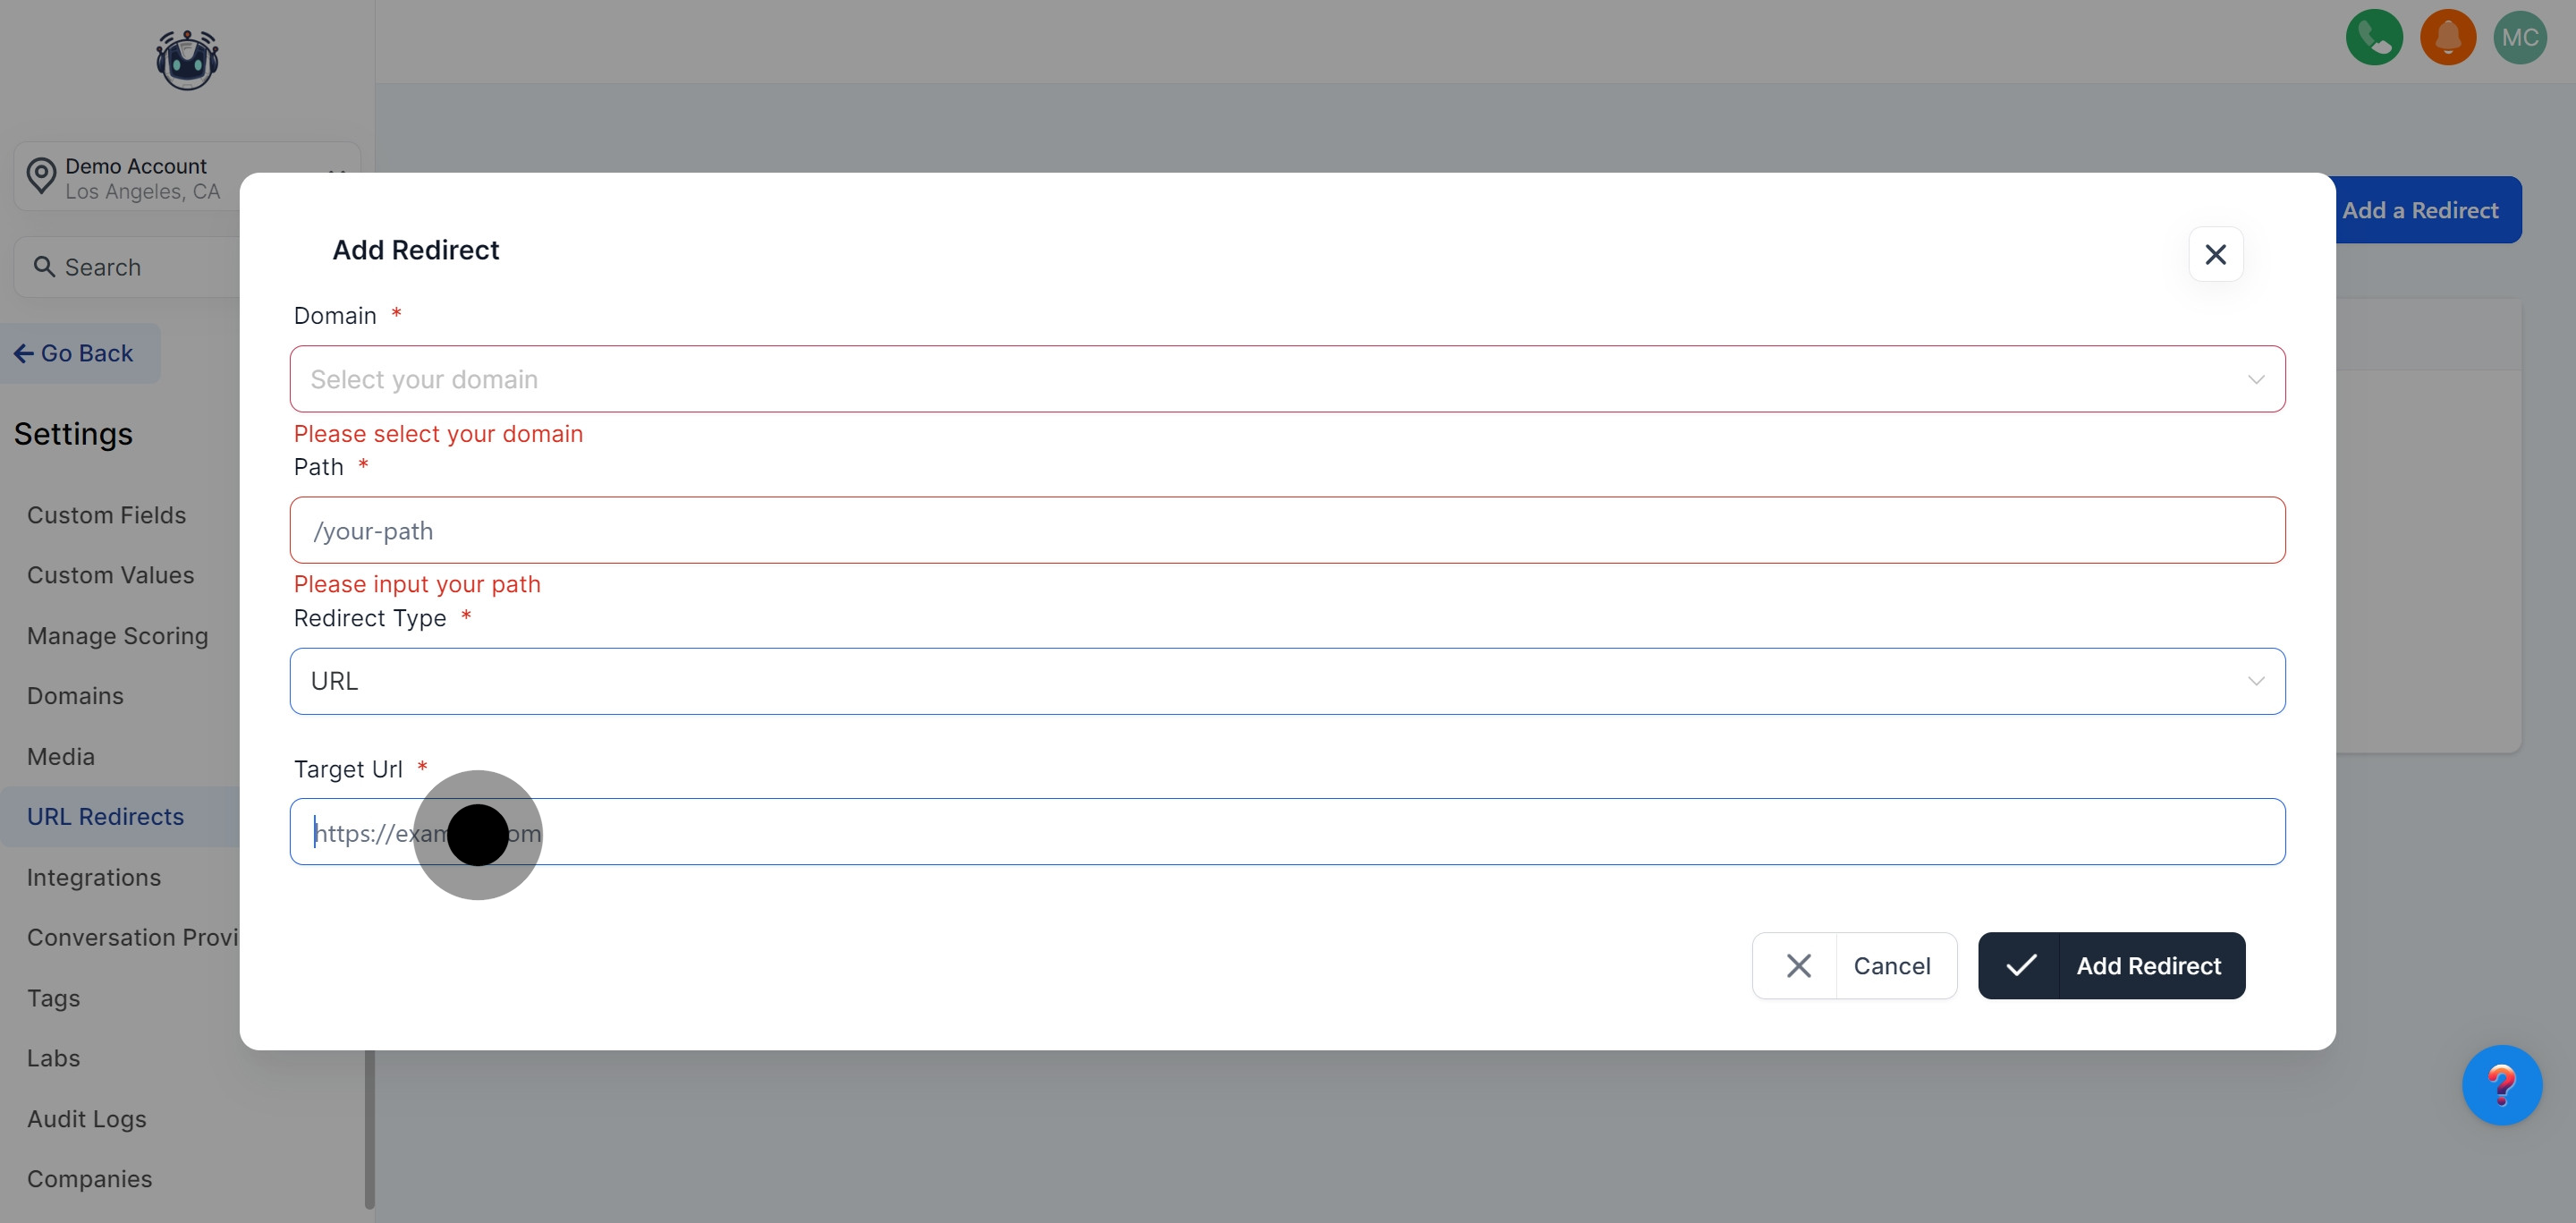
Task: Click the search magnifier icon
Action: pyautogui.click(x=44, y=267)
